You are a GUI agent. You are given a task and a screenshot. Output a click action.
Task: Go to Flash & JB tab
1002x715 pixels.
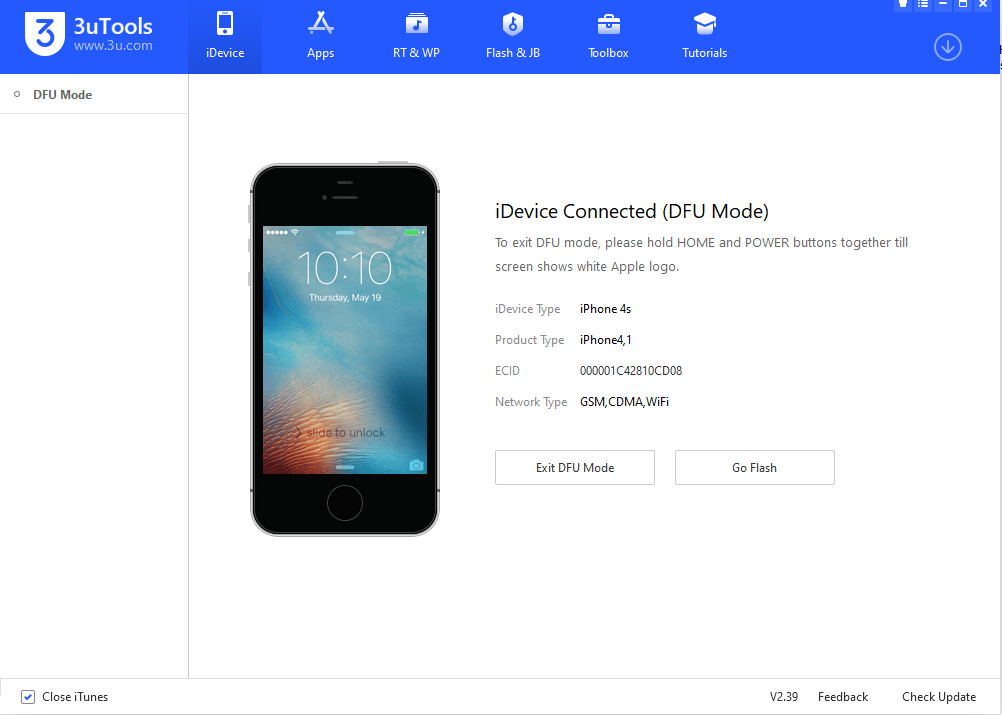point(513,37)
